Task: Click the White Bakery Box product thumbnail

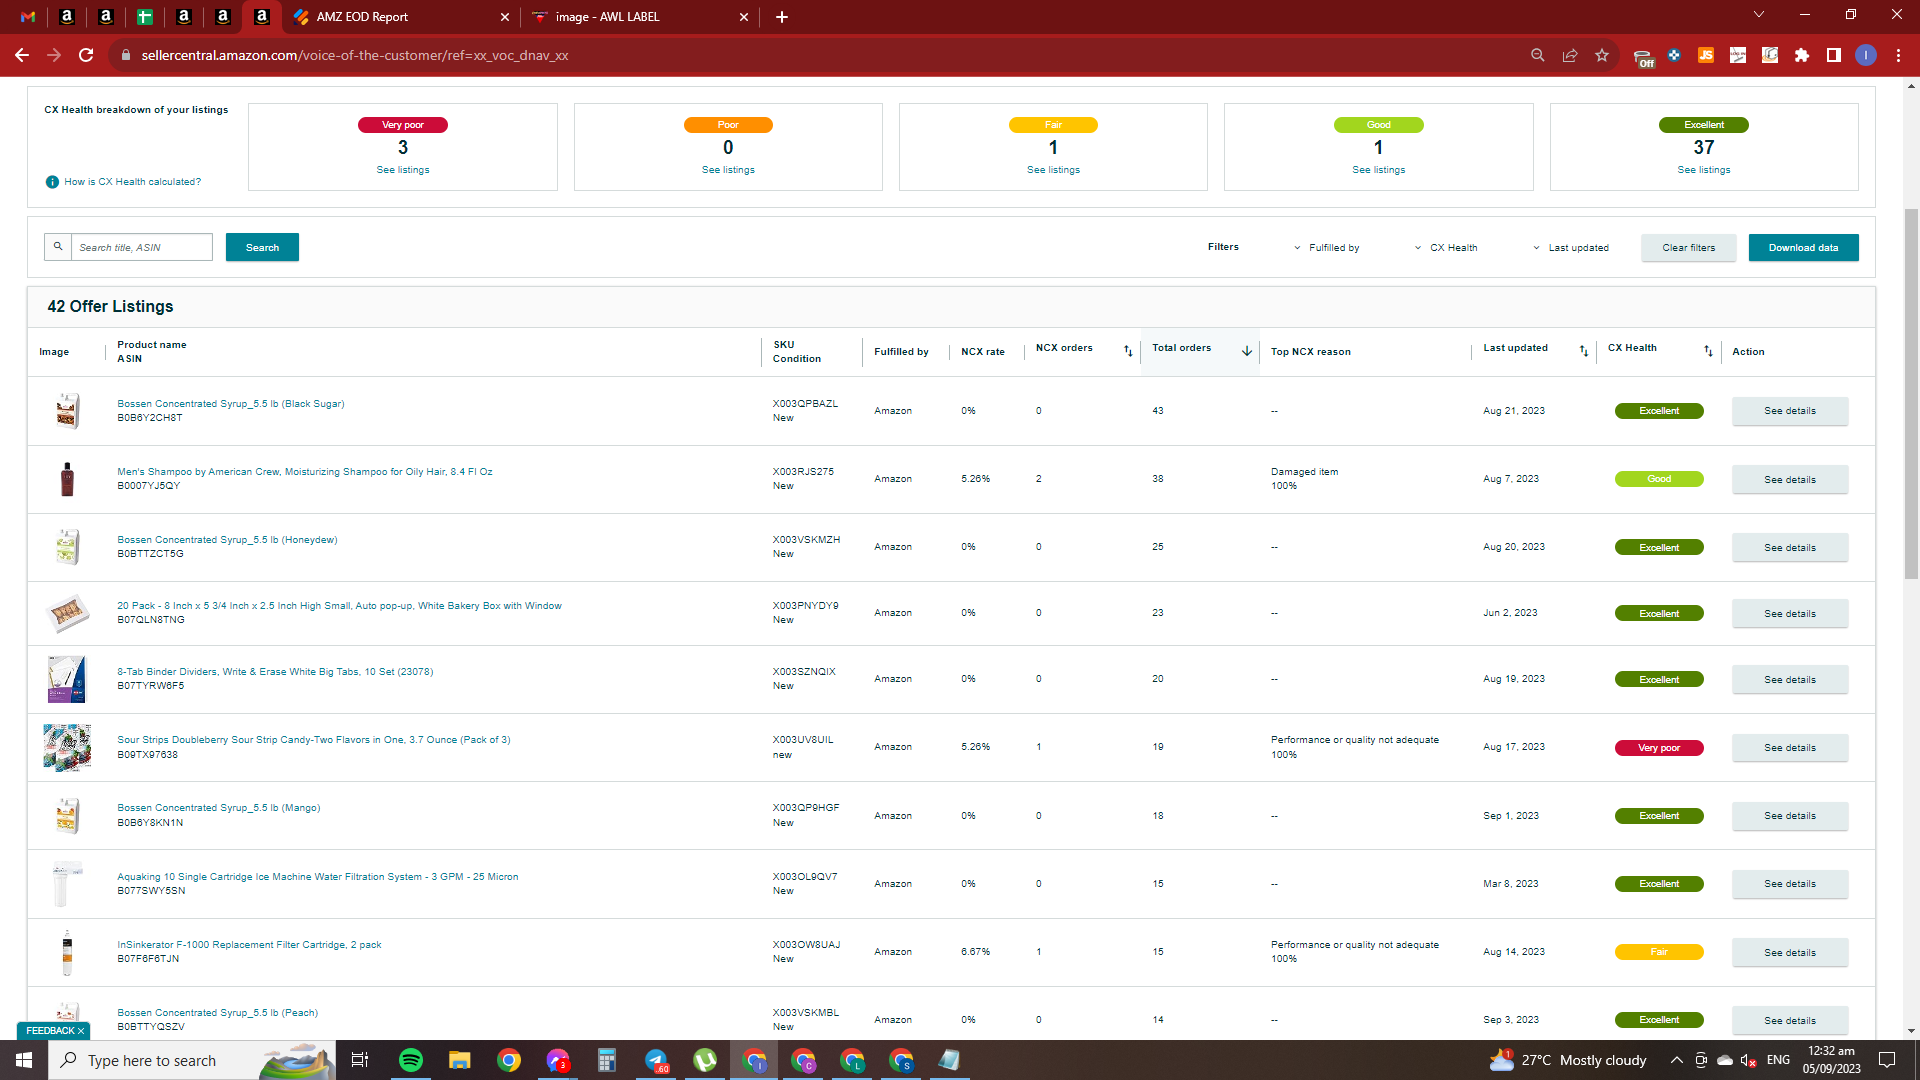Action: tap(68, 613)
